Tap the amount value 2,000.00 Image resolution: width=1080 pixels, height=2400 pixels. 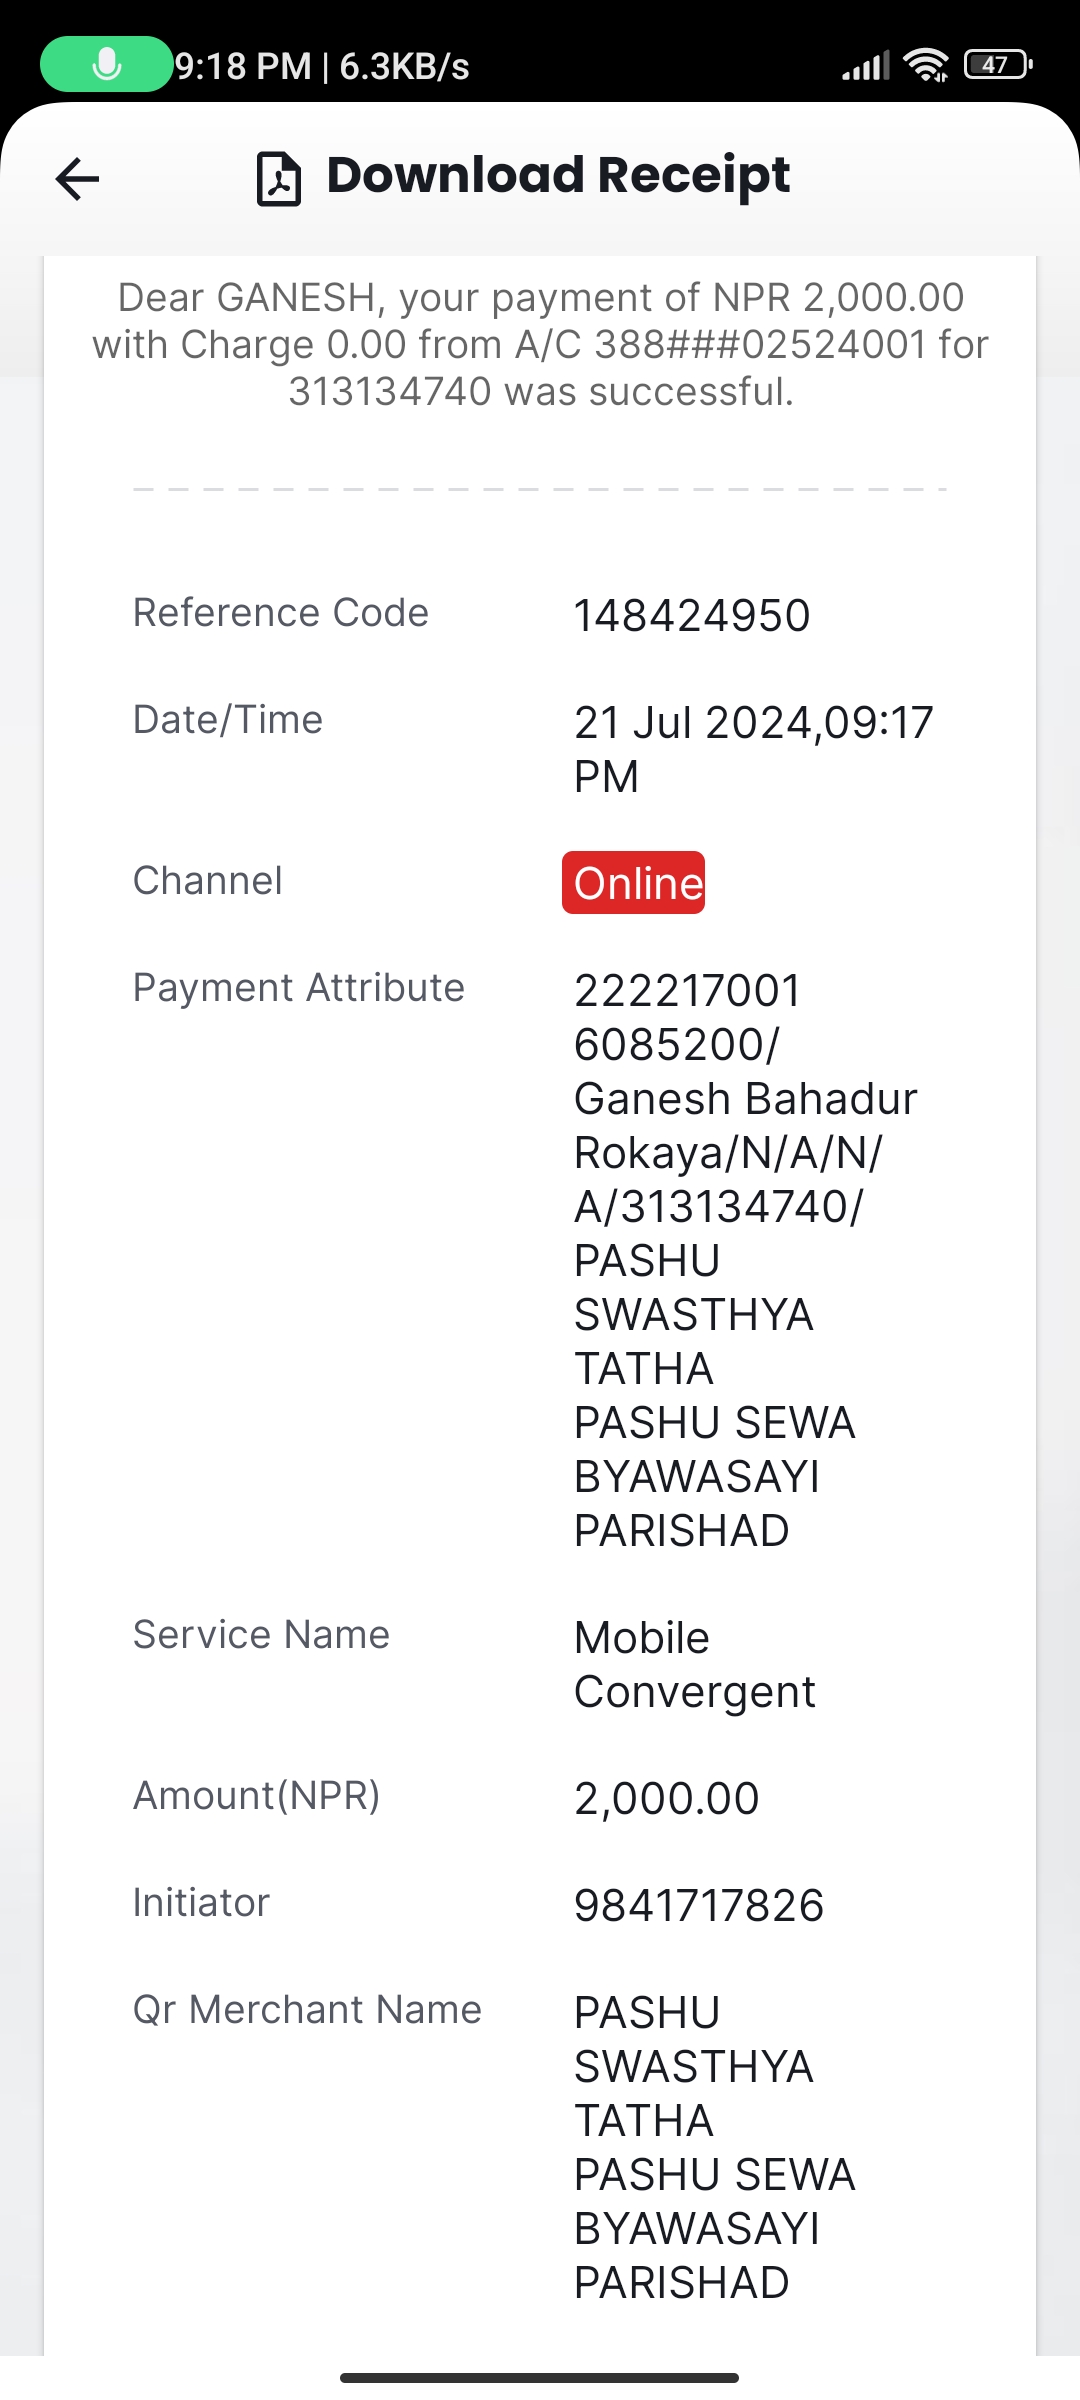(667, 1798)
